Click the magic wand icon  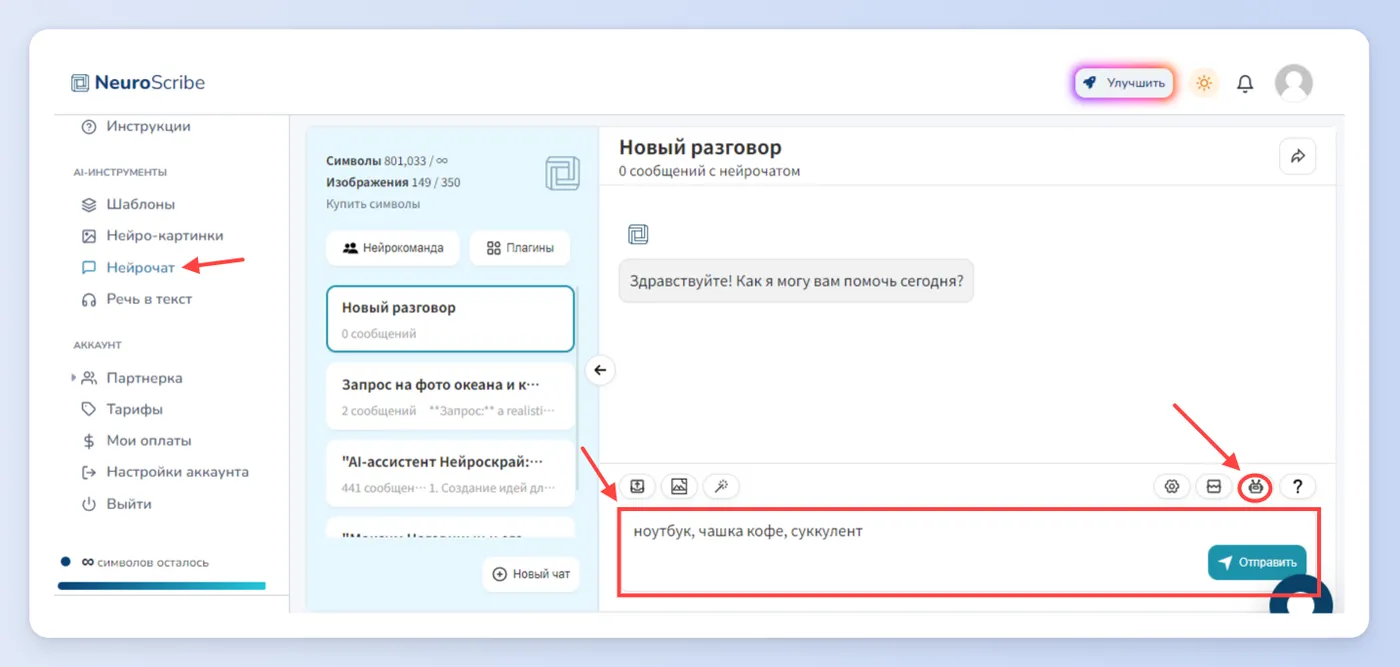(x=721, y=487)
